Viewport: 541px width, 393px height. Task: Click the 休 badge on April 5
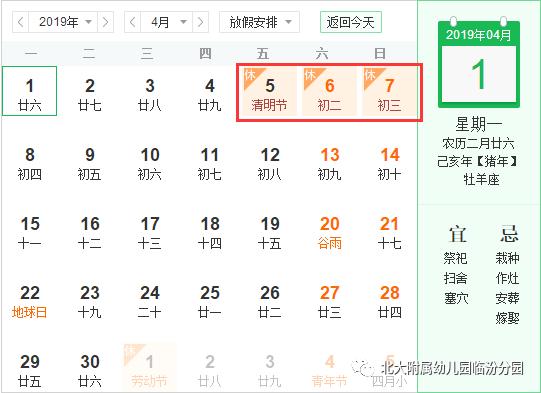pos(249,75)
